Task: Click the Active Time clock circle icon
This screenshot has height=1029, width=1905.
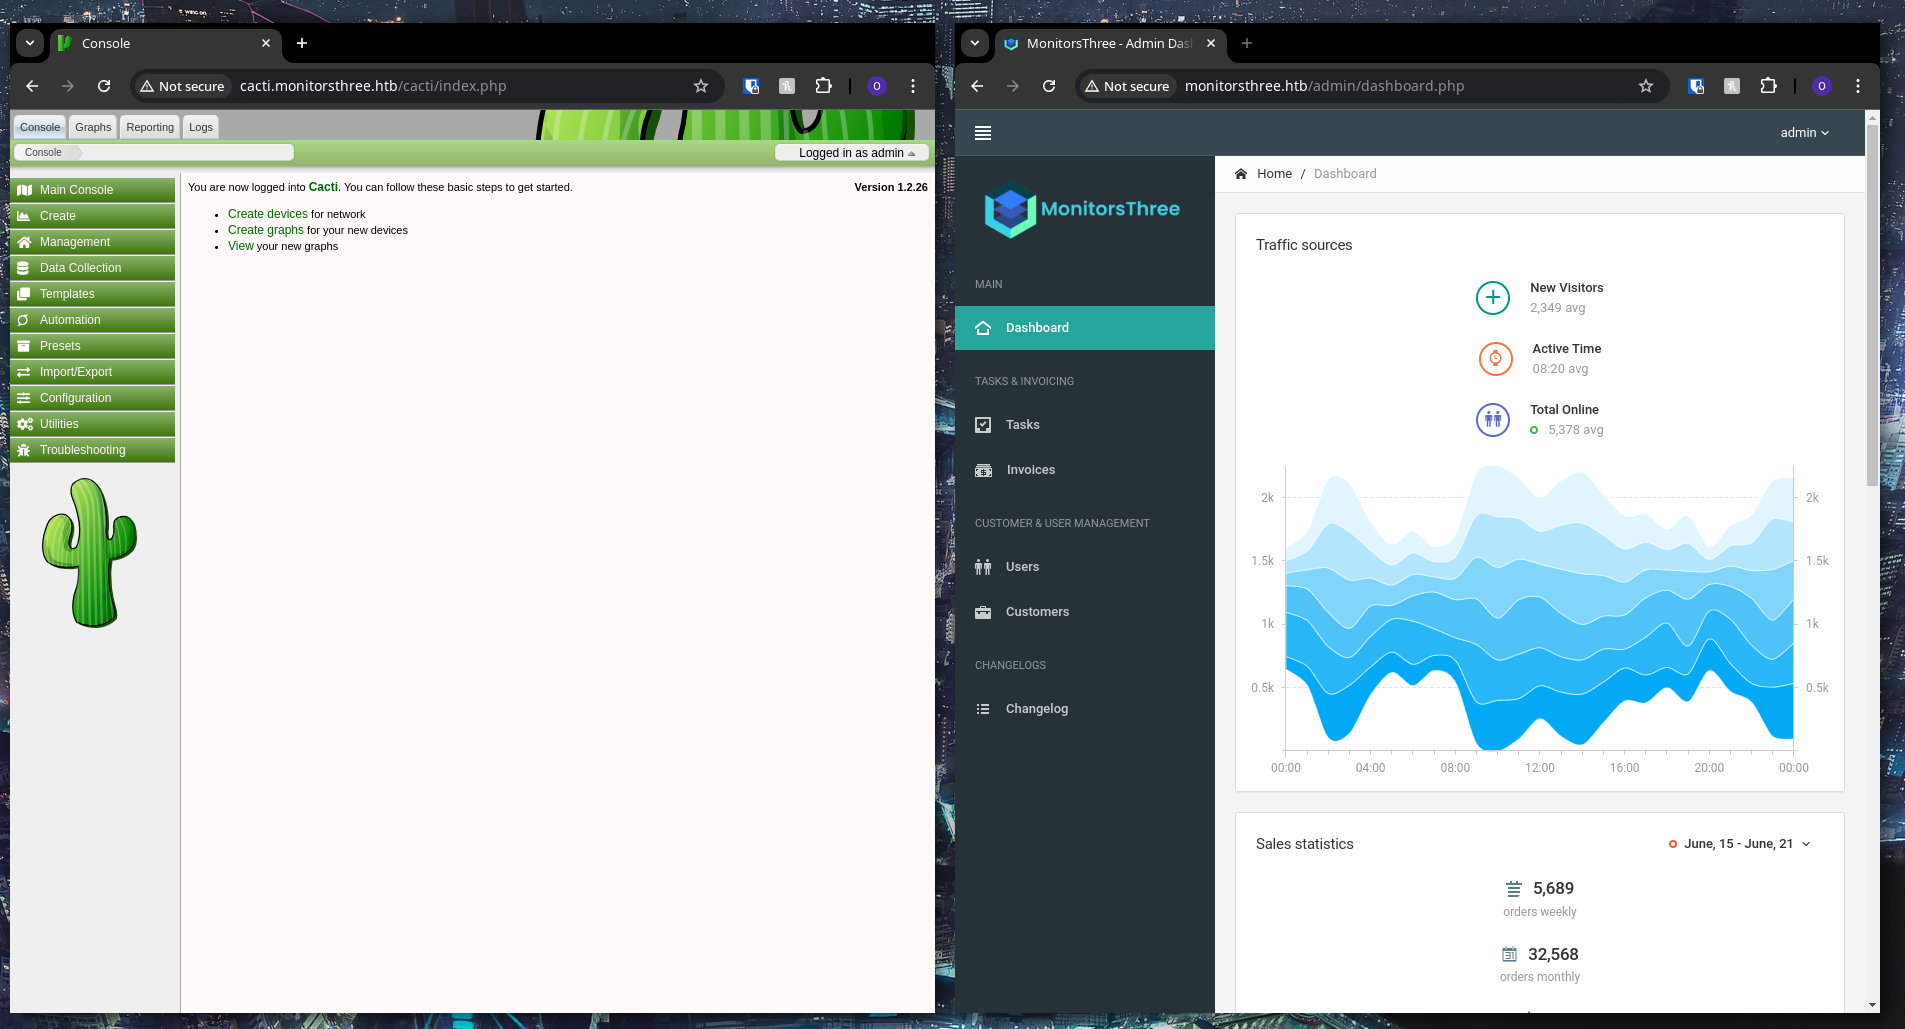Action: (1495, 358)
